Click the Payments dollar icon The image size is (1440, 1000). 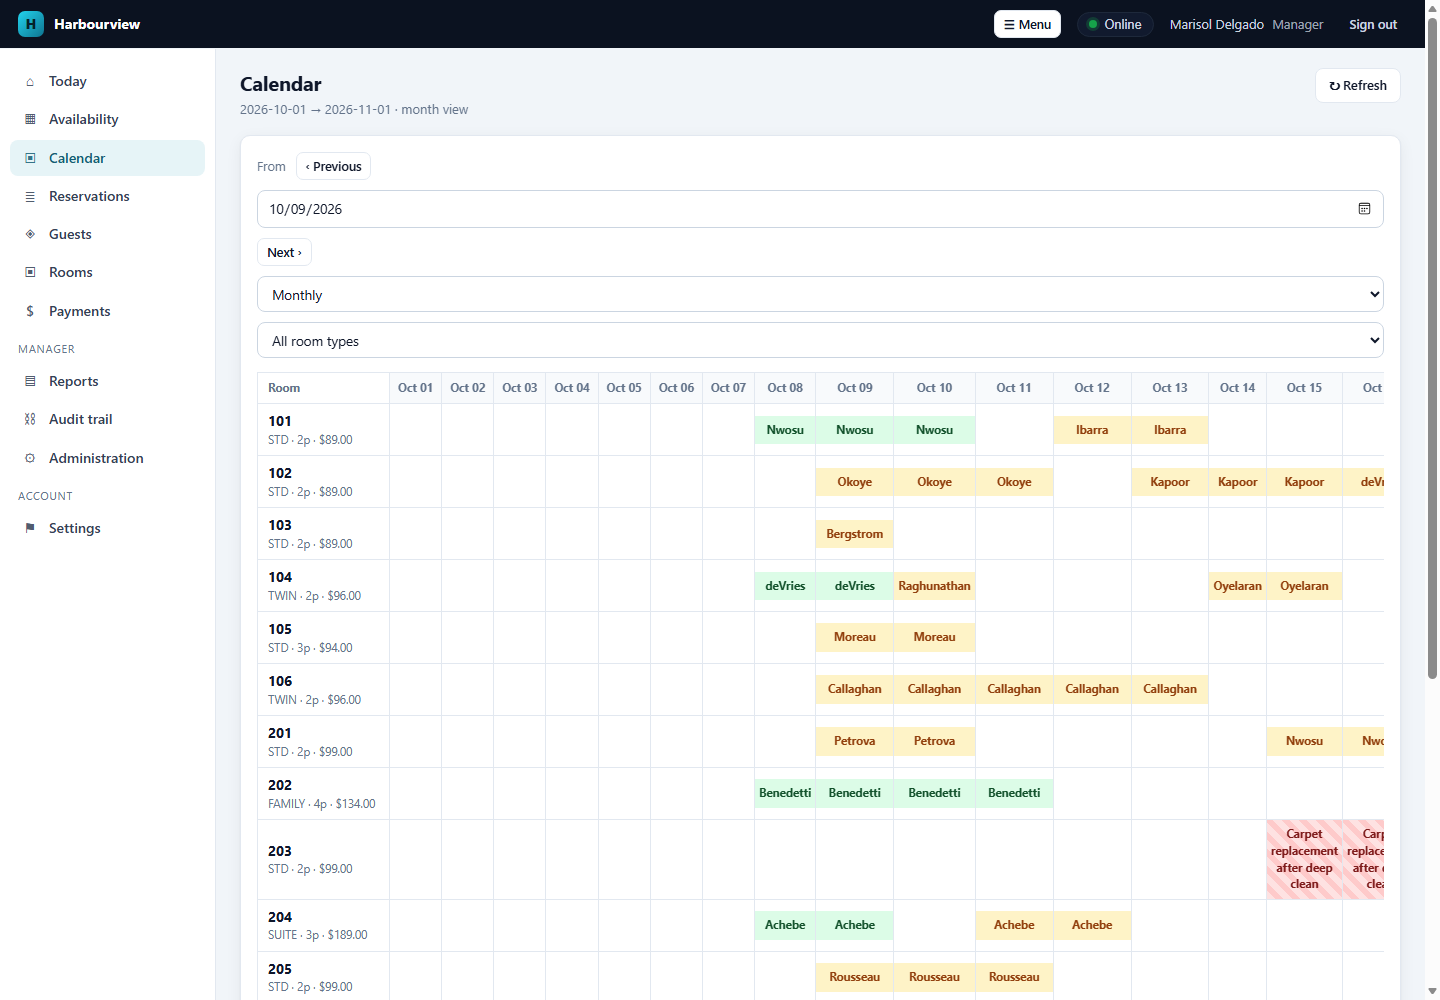[30, 312]
